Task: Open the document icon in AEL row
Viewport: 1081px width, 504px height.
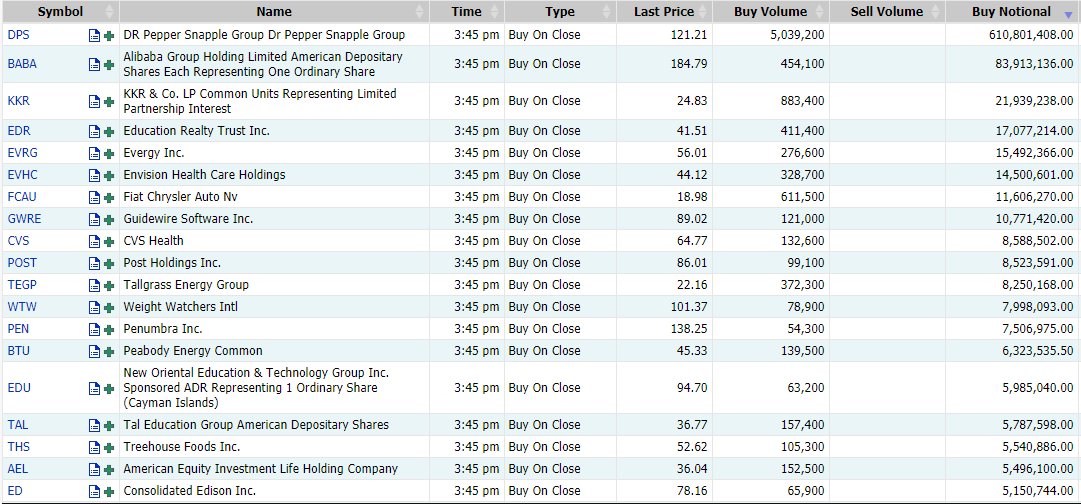Action: point(94,470)
